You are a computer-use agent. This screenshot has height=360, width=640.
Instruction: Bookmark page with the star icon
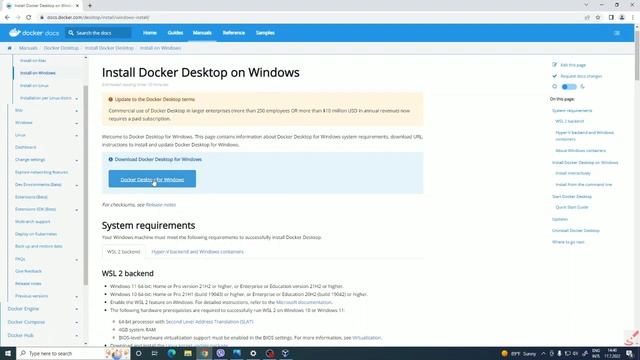click(x=598, y=18)
